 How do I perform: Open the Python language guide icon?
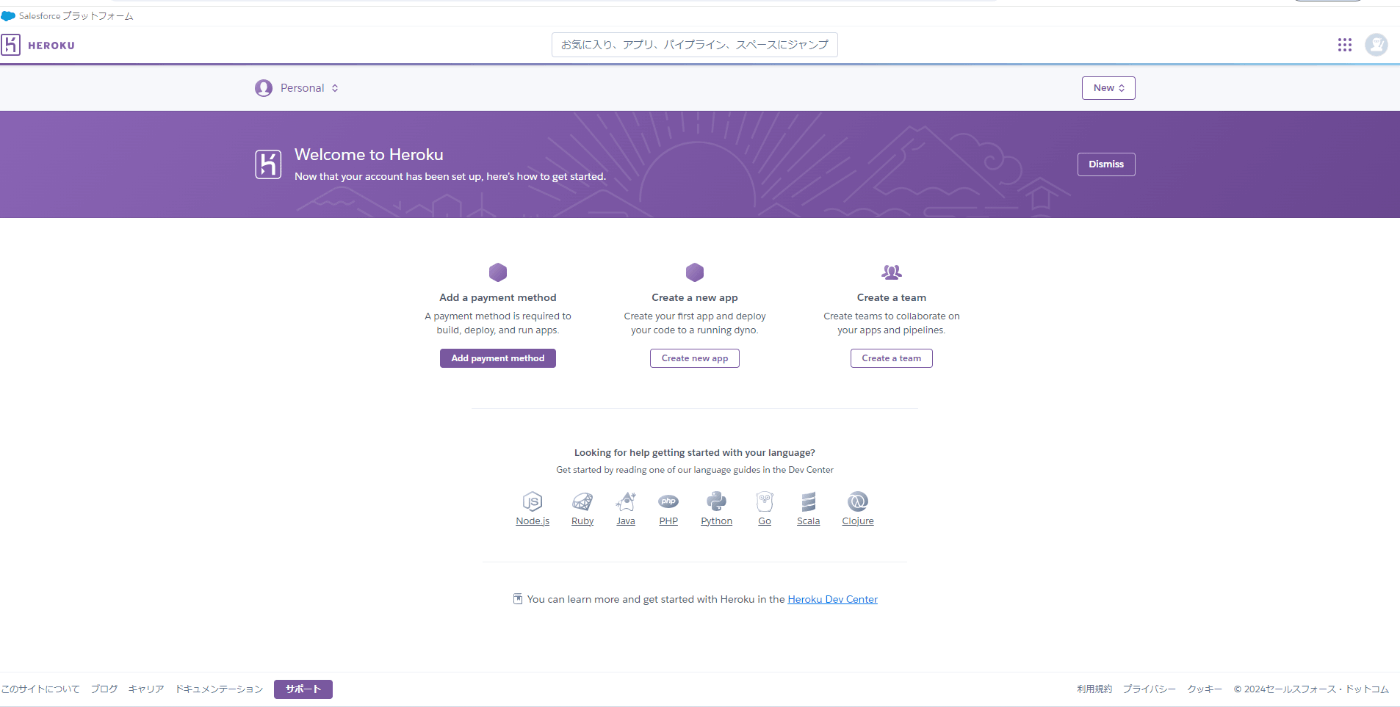pos(716,502)
